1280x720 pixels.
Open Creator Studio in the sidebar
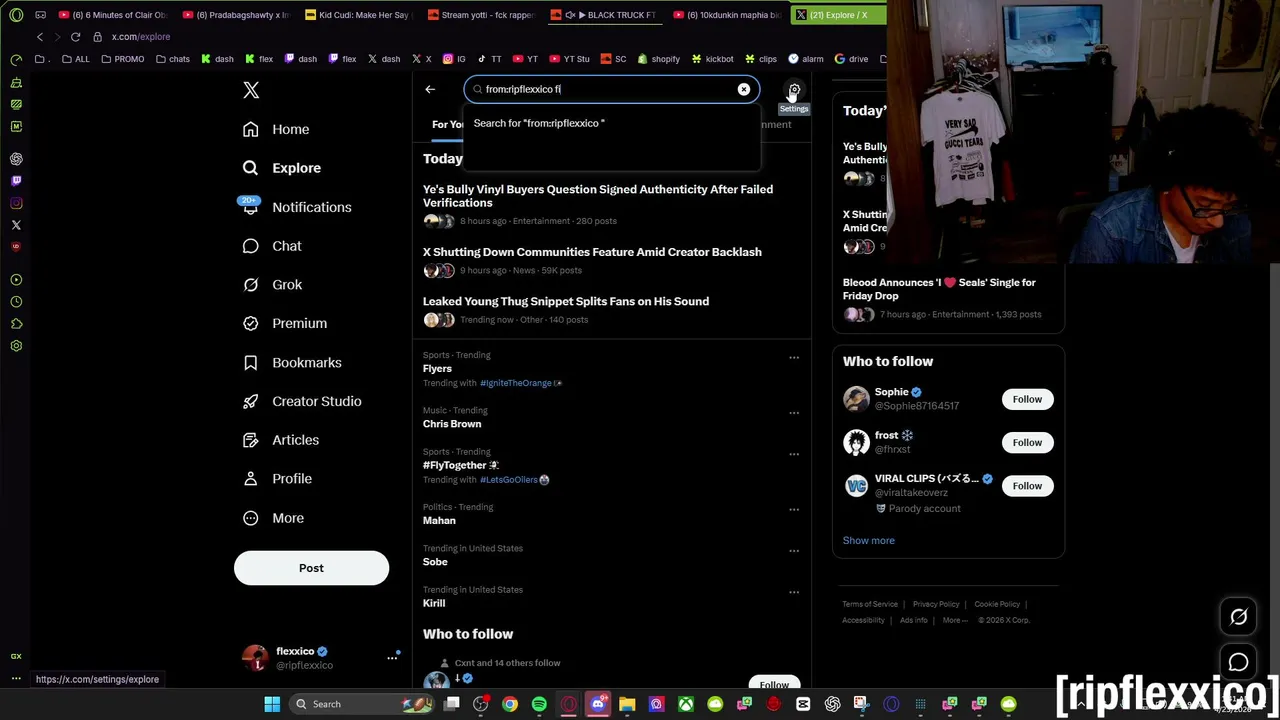coord(302,401)
